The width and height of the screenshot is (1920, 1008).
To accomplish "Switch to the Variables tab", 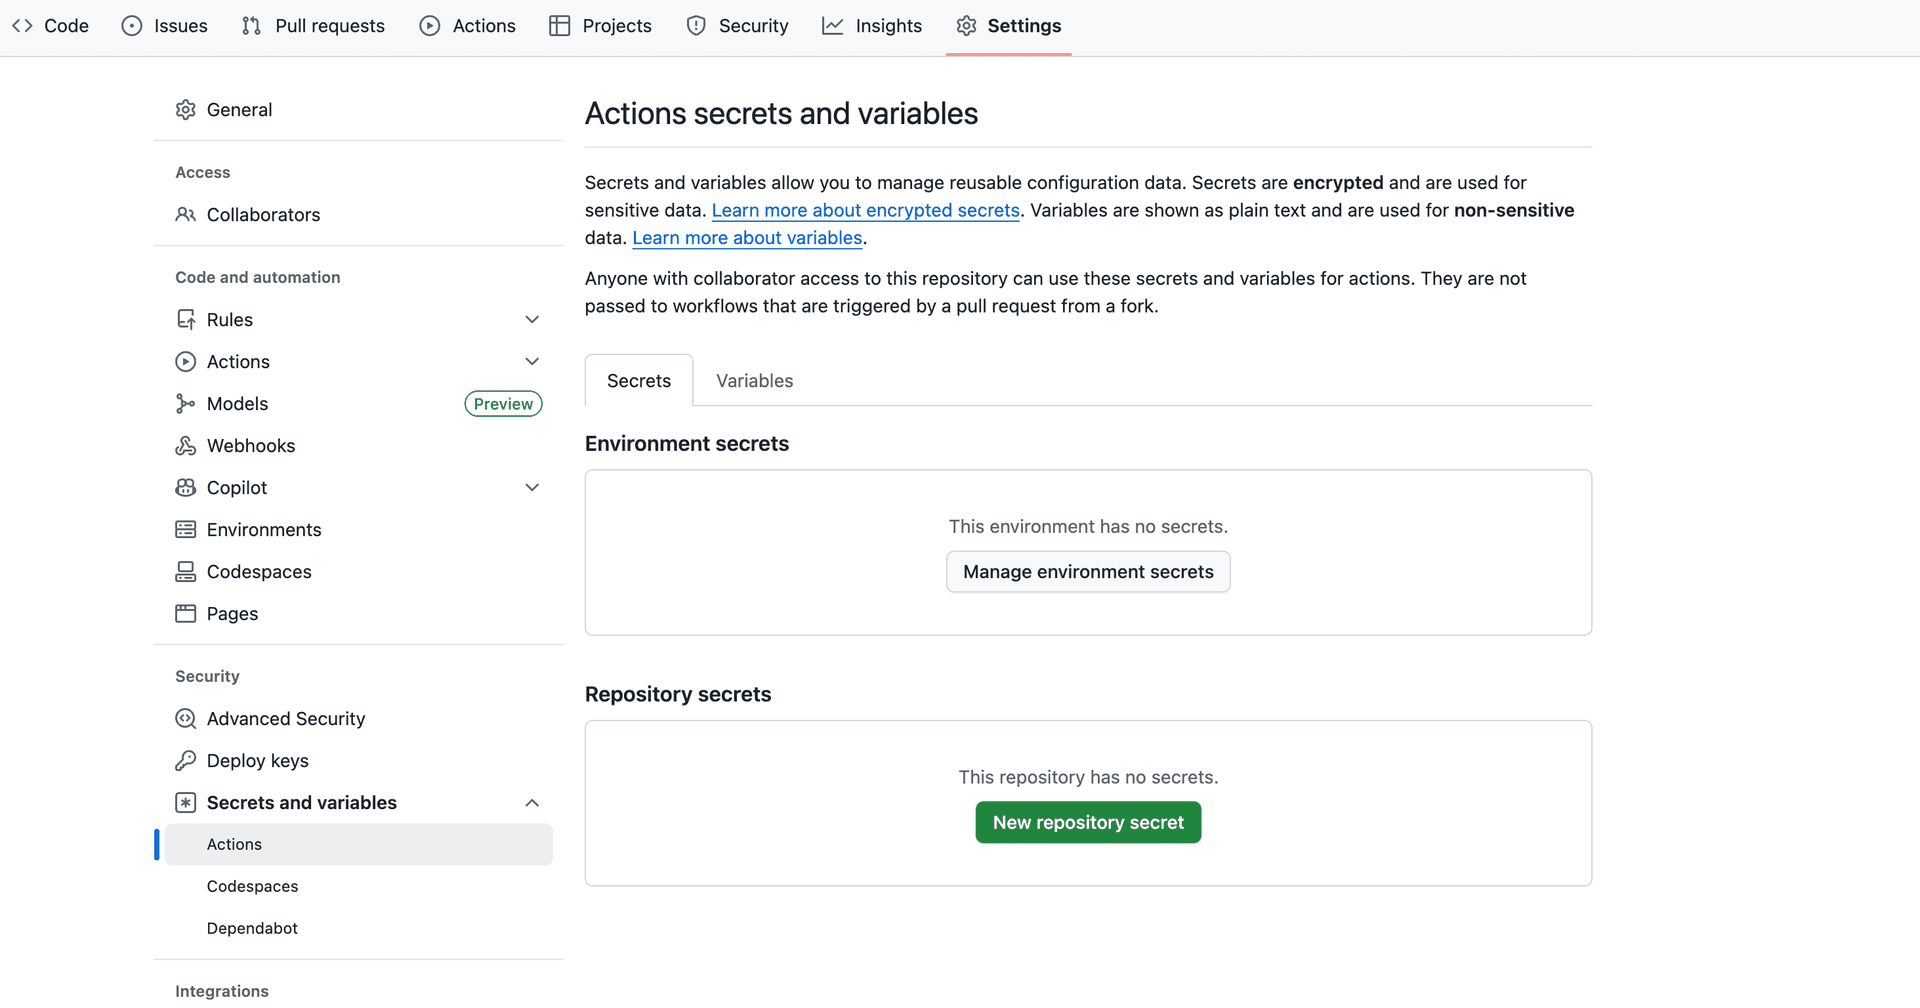I will pyautogui.click(x=754, y=380).
